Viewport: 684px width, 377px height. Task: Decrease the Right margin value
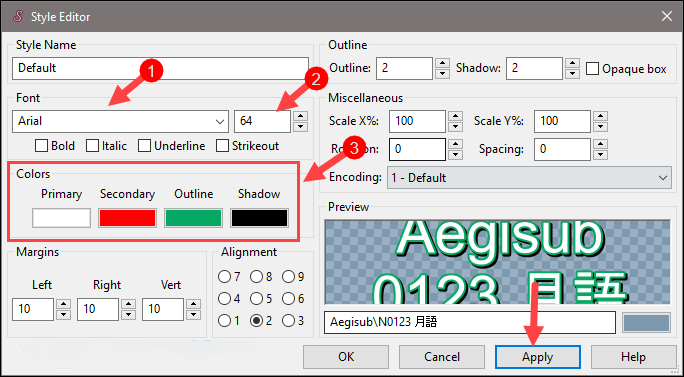[x=128, y=315]
